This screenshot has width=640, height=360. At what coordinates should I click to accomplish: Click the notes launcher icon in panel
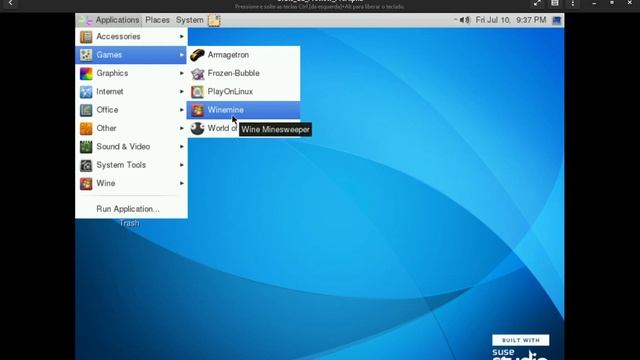point(214,20)
